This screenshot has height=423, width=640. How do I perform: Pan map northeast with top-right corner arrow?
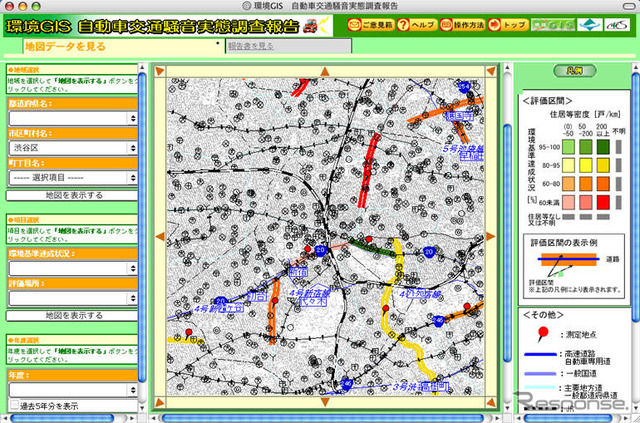click(x=491, y=71)
